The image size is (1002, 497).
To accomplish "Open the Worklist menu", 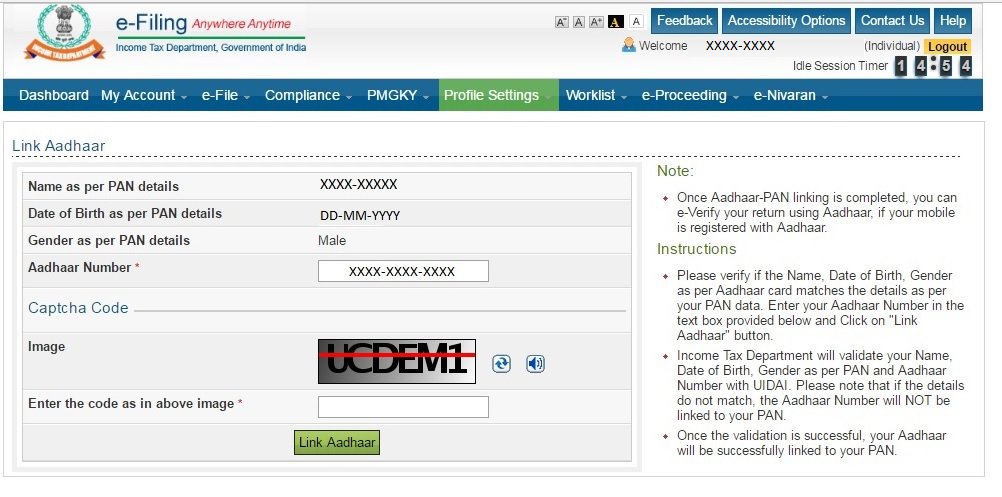I will click(597, 96).
